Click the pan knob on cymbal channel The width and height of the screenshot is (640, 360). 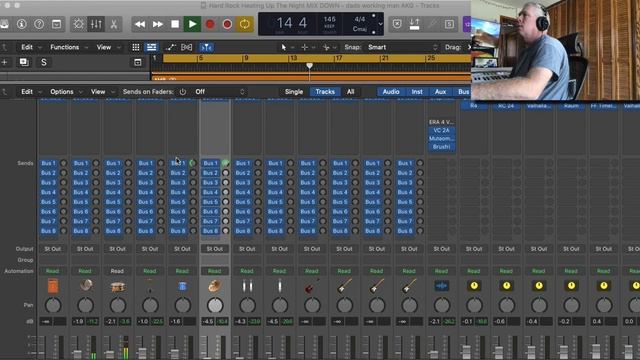click(x=215, y=305)
